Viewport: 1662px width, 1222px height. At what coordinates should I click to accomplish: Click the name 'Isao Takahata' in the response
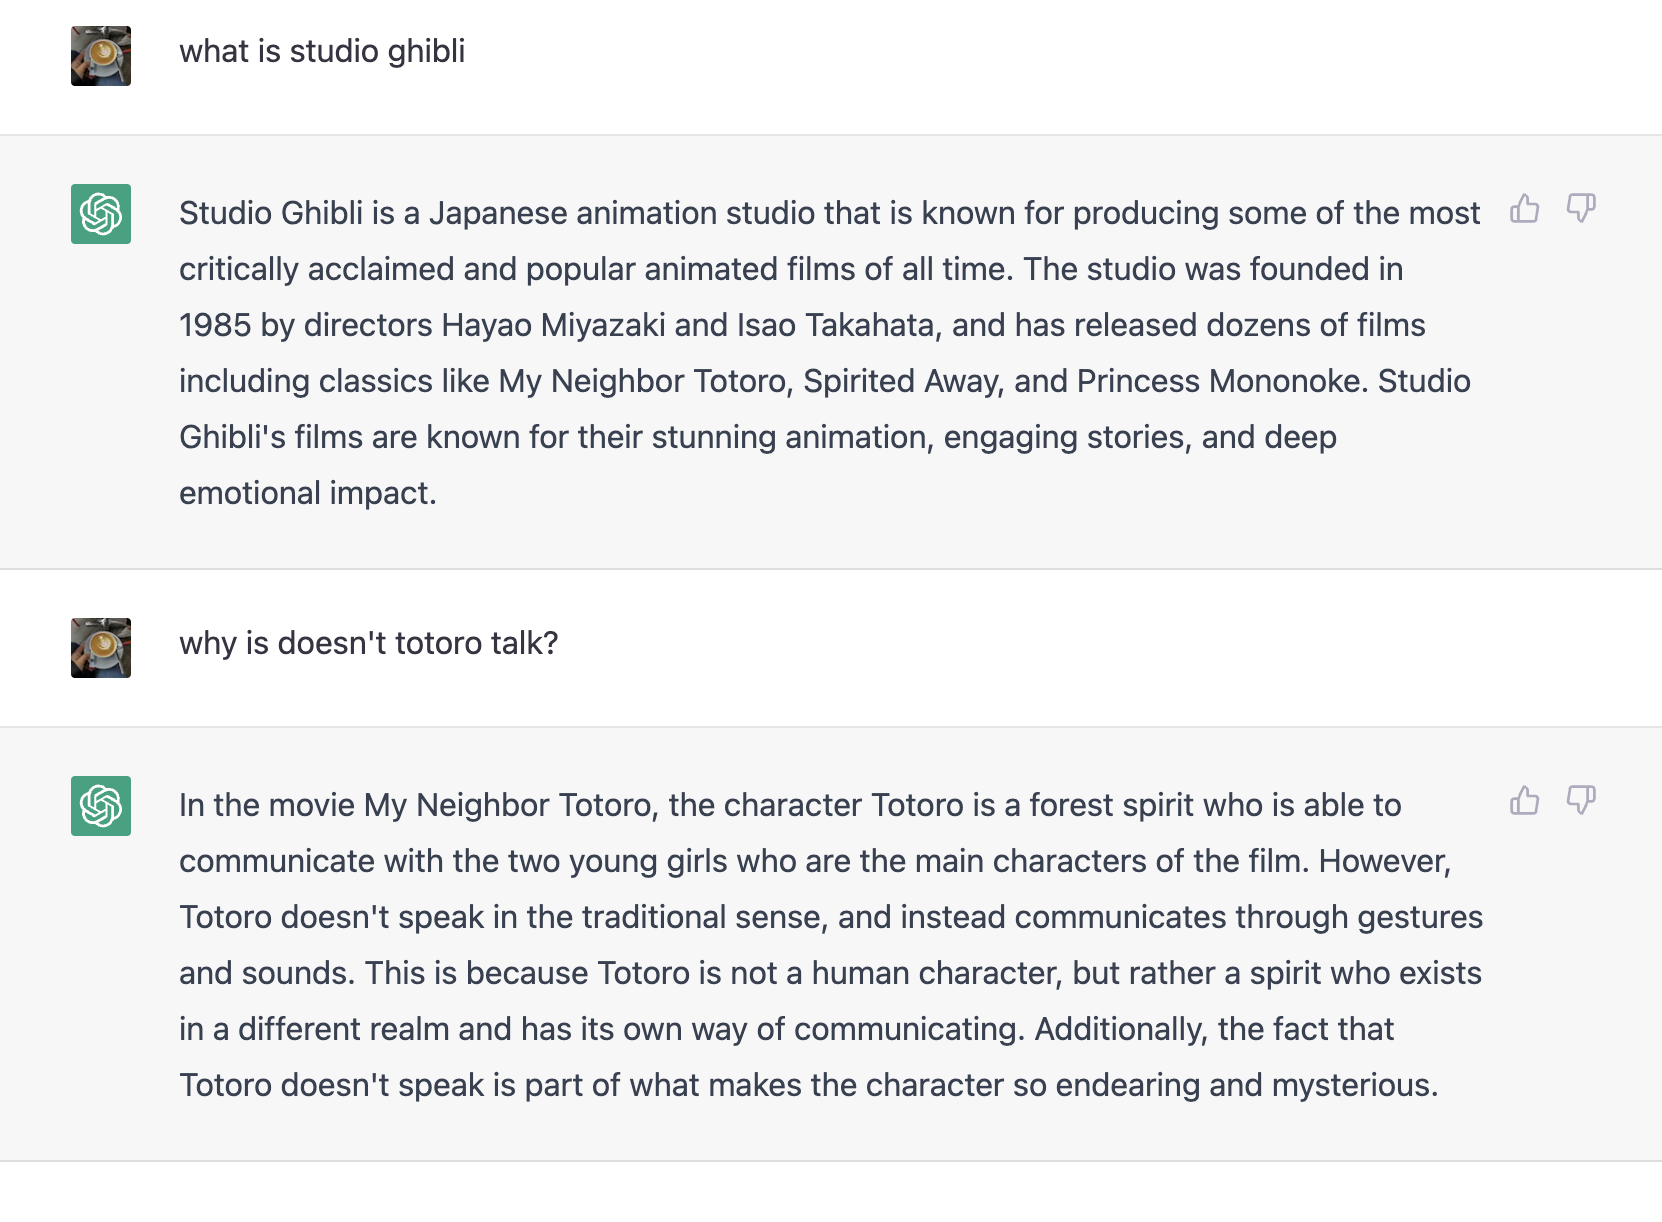pyautogui.click(x=836, y=325)
